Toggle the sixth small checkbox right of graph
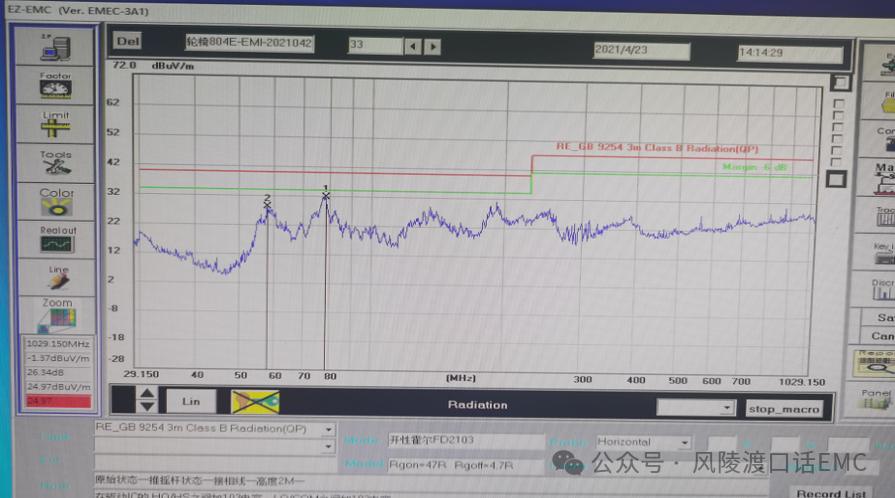Screen dimensions: 895x498 click(837, 162)
